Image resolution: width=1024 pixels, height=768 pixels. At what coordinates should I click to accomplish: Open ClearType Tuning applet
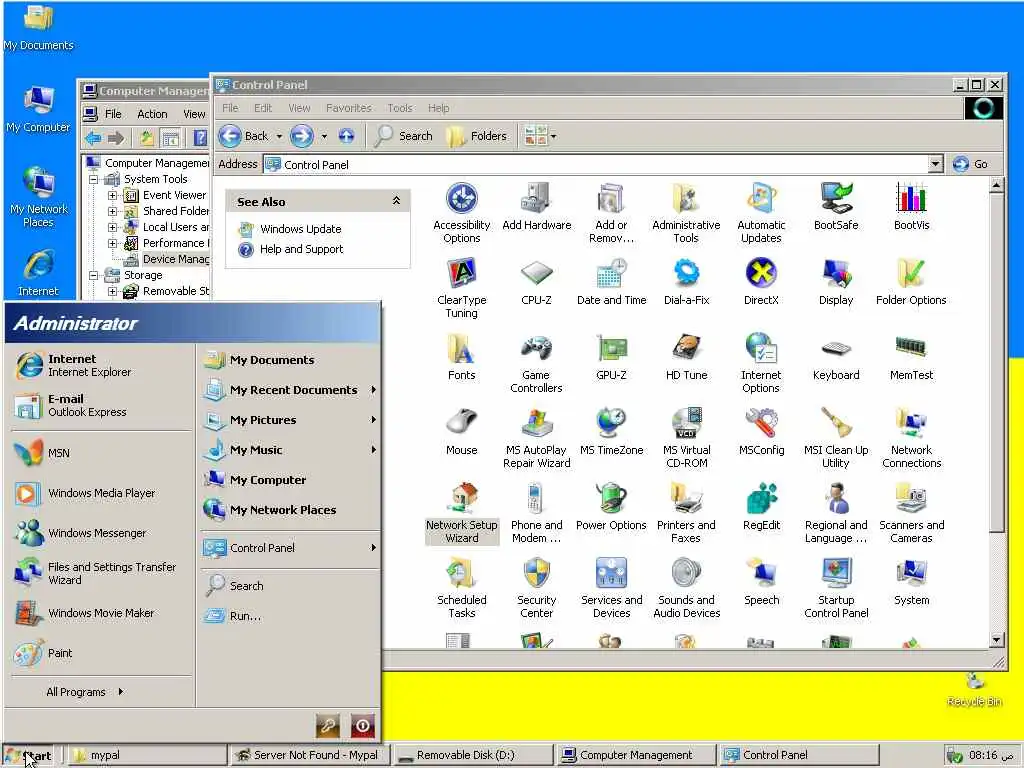pyautogui.click(x=462, y=288)
